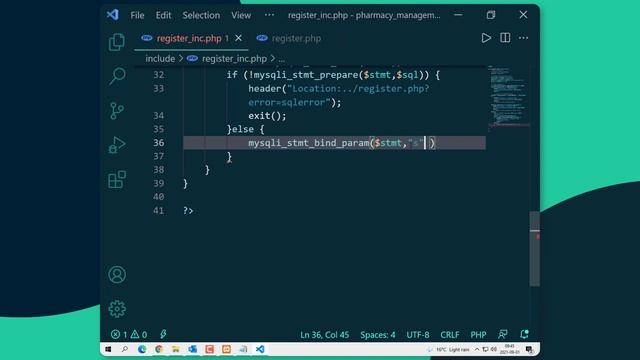This screenshot has width=640, height=360.
Task: Switch to the register.php tab
Action: click(296, 38)
